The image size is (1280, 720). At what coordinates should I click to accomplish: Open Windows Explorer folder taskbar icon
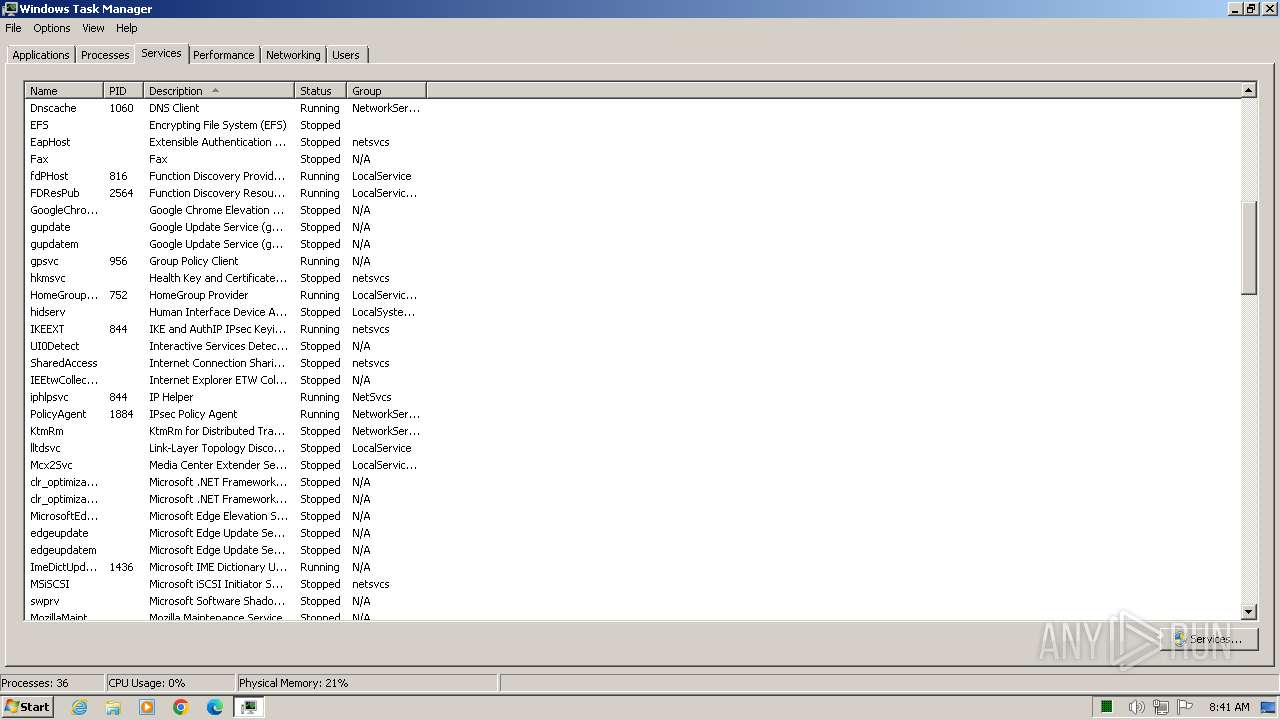click(113, 707)
